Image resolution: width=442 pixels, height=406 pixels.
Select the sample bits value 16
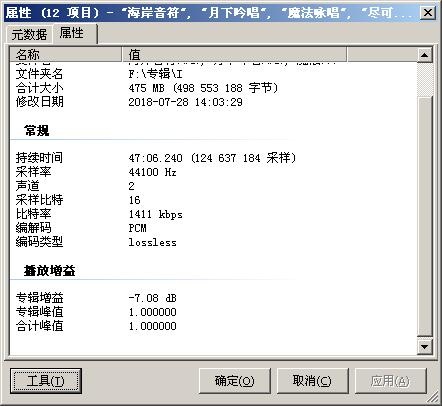pos(135,200)
